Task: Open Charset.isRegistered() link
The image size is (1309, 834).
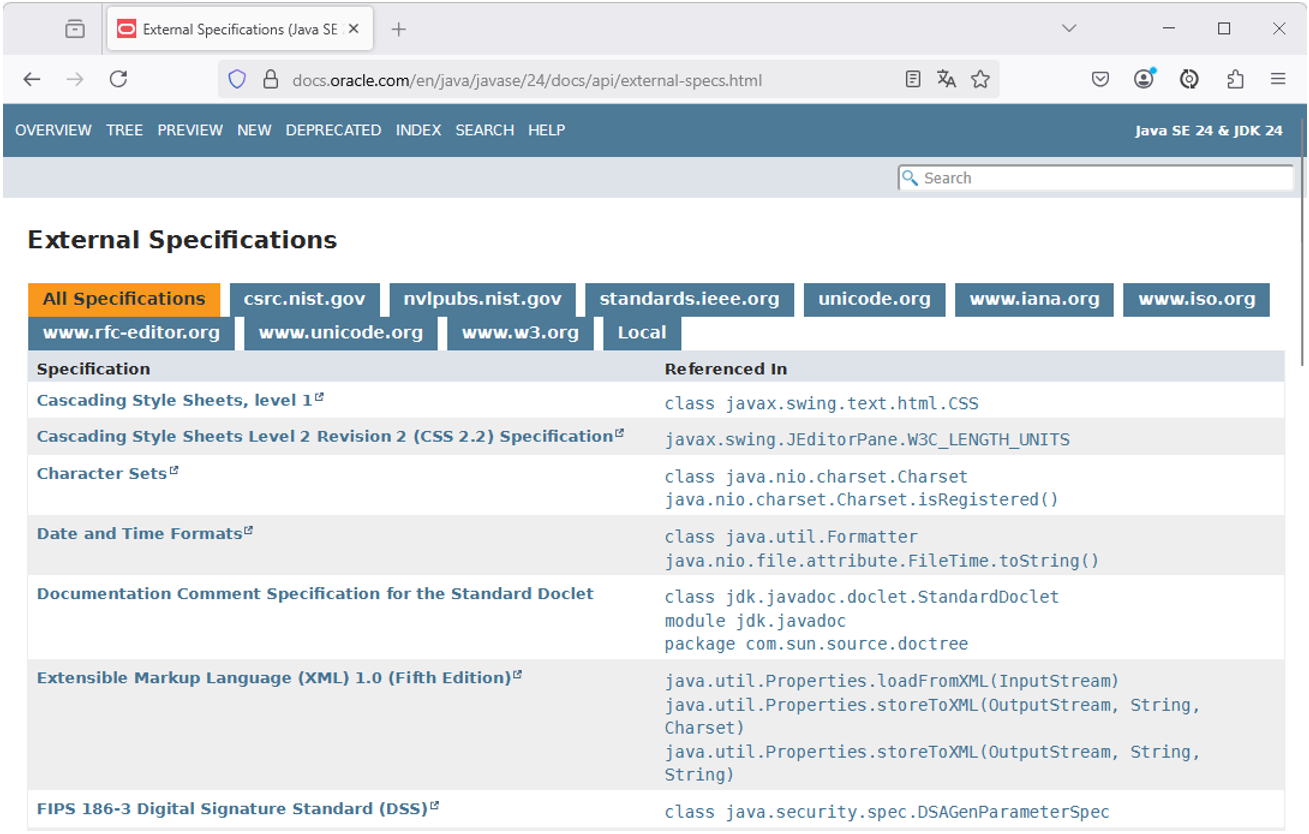Action: (x=861, y=500)
